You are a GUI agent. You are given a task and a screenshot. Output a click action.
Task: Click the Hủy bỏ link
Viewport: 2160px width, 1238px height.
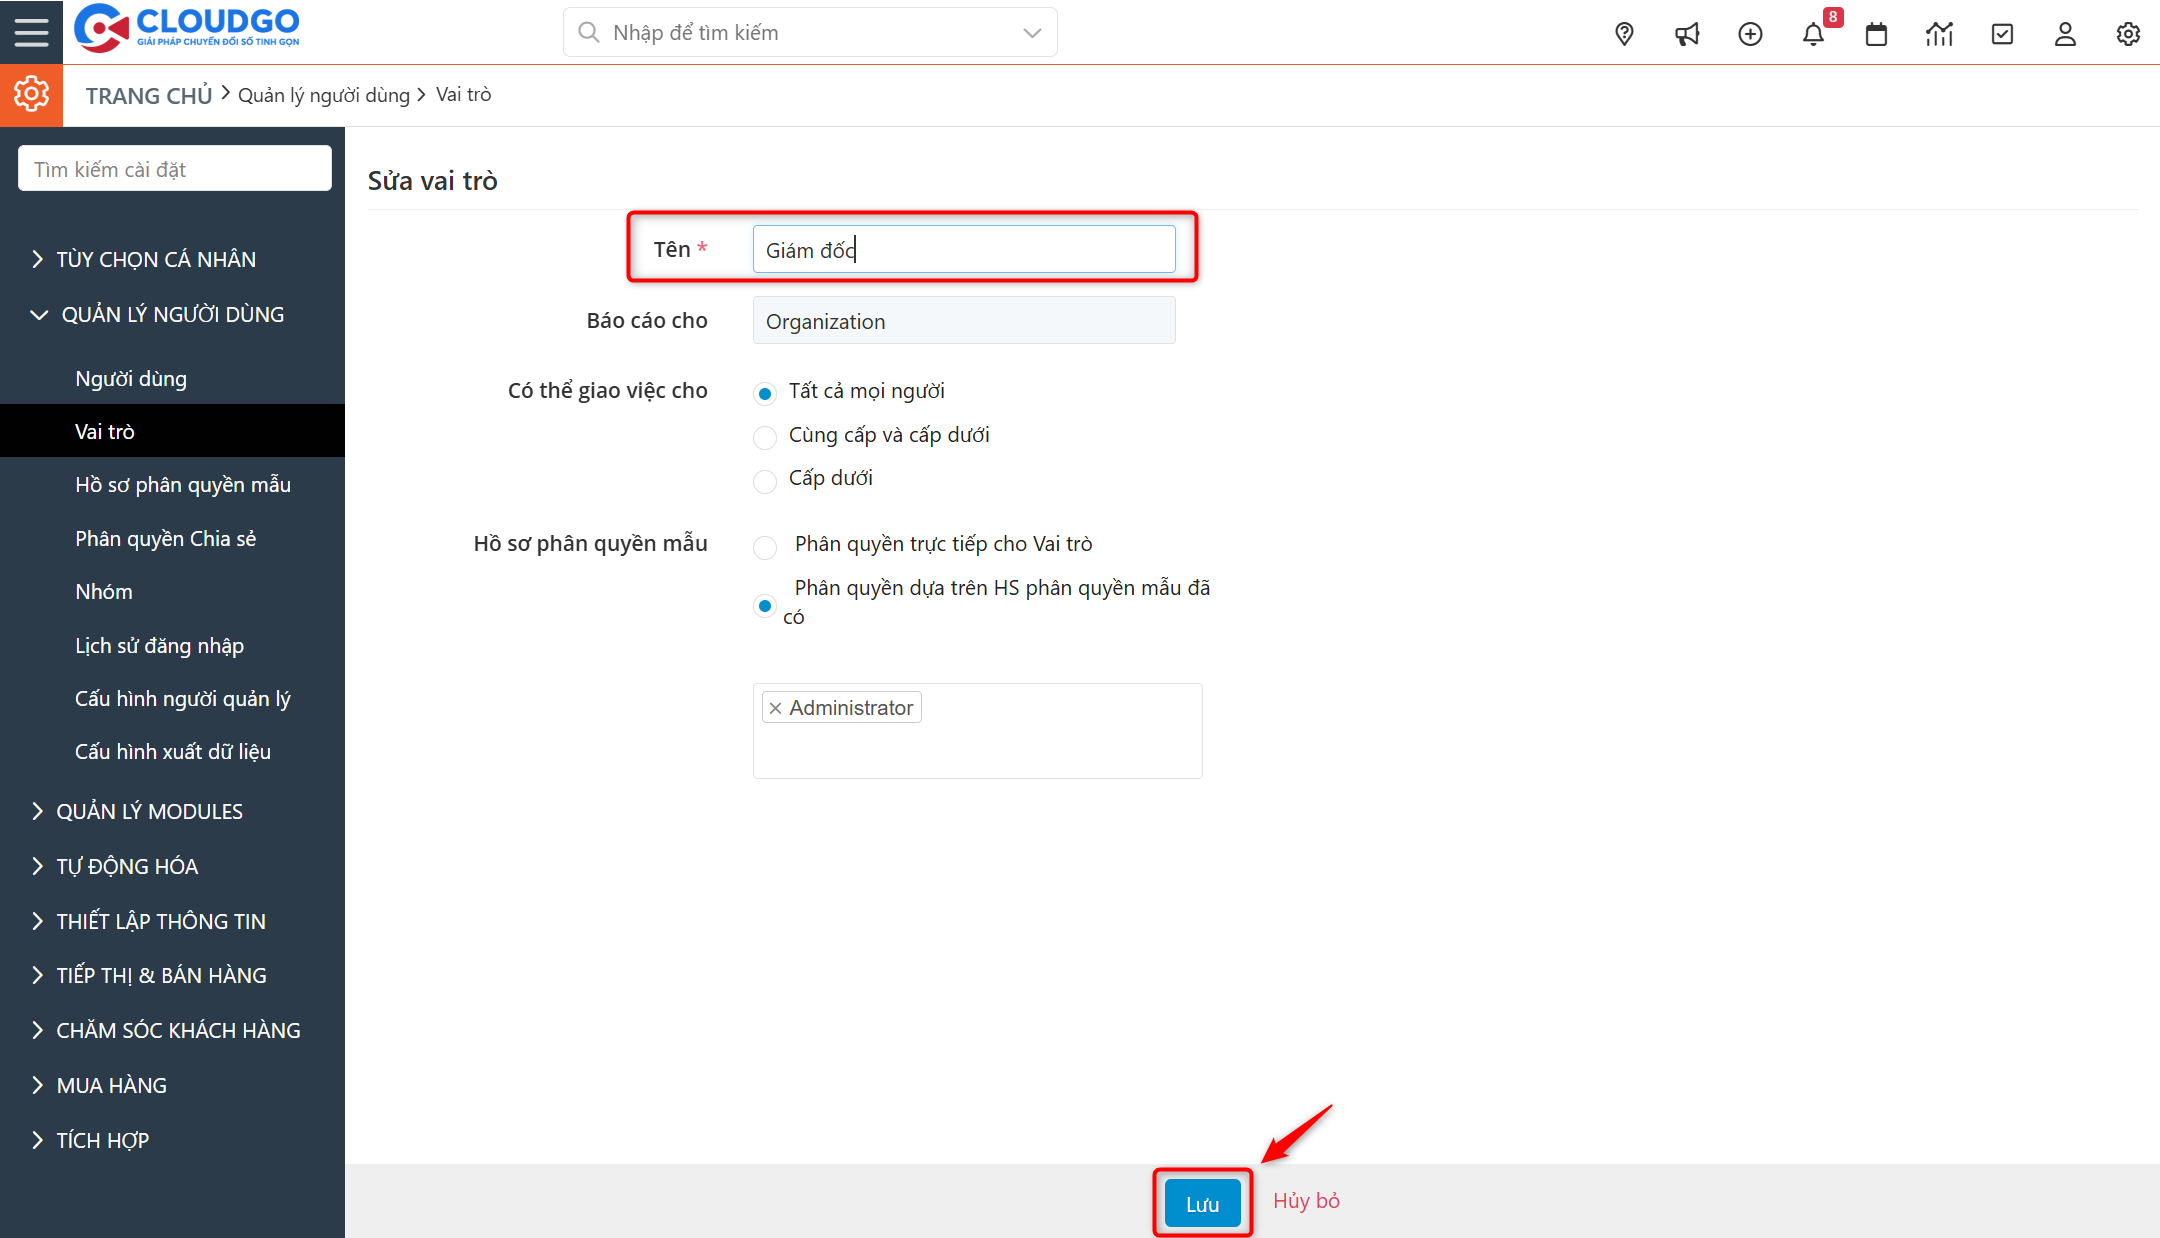pos(1306,1201)
